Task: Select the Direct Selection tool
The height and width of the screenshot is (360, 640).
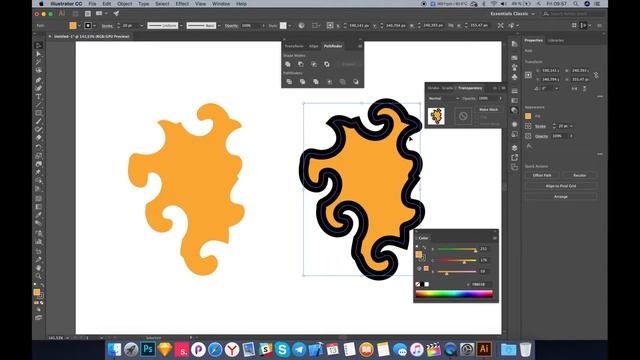Action: click(38, 54)
